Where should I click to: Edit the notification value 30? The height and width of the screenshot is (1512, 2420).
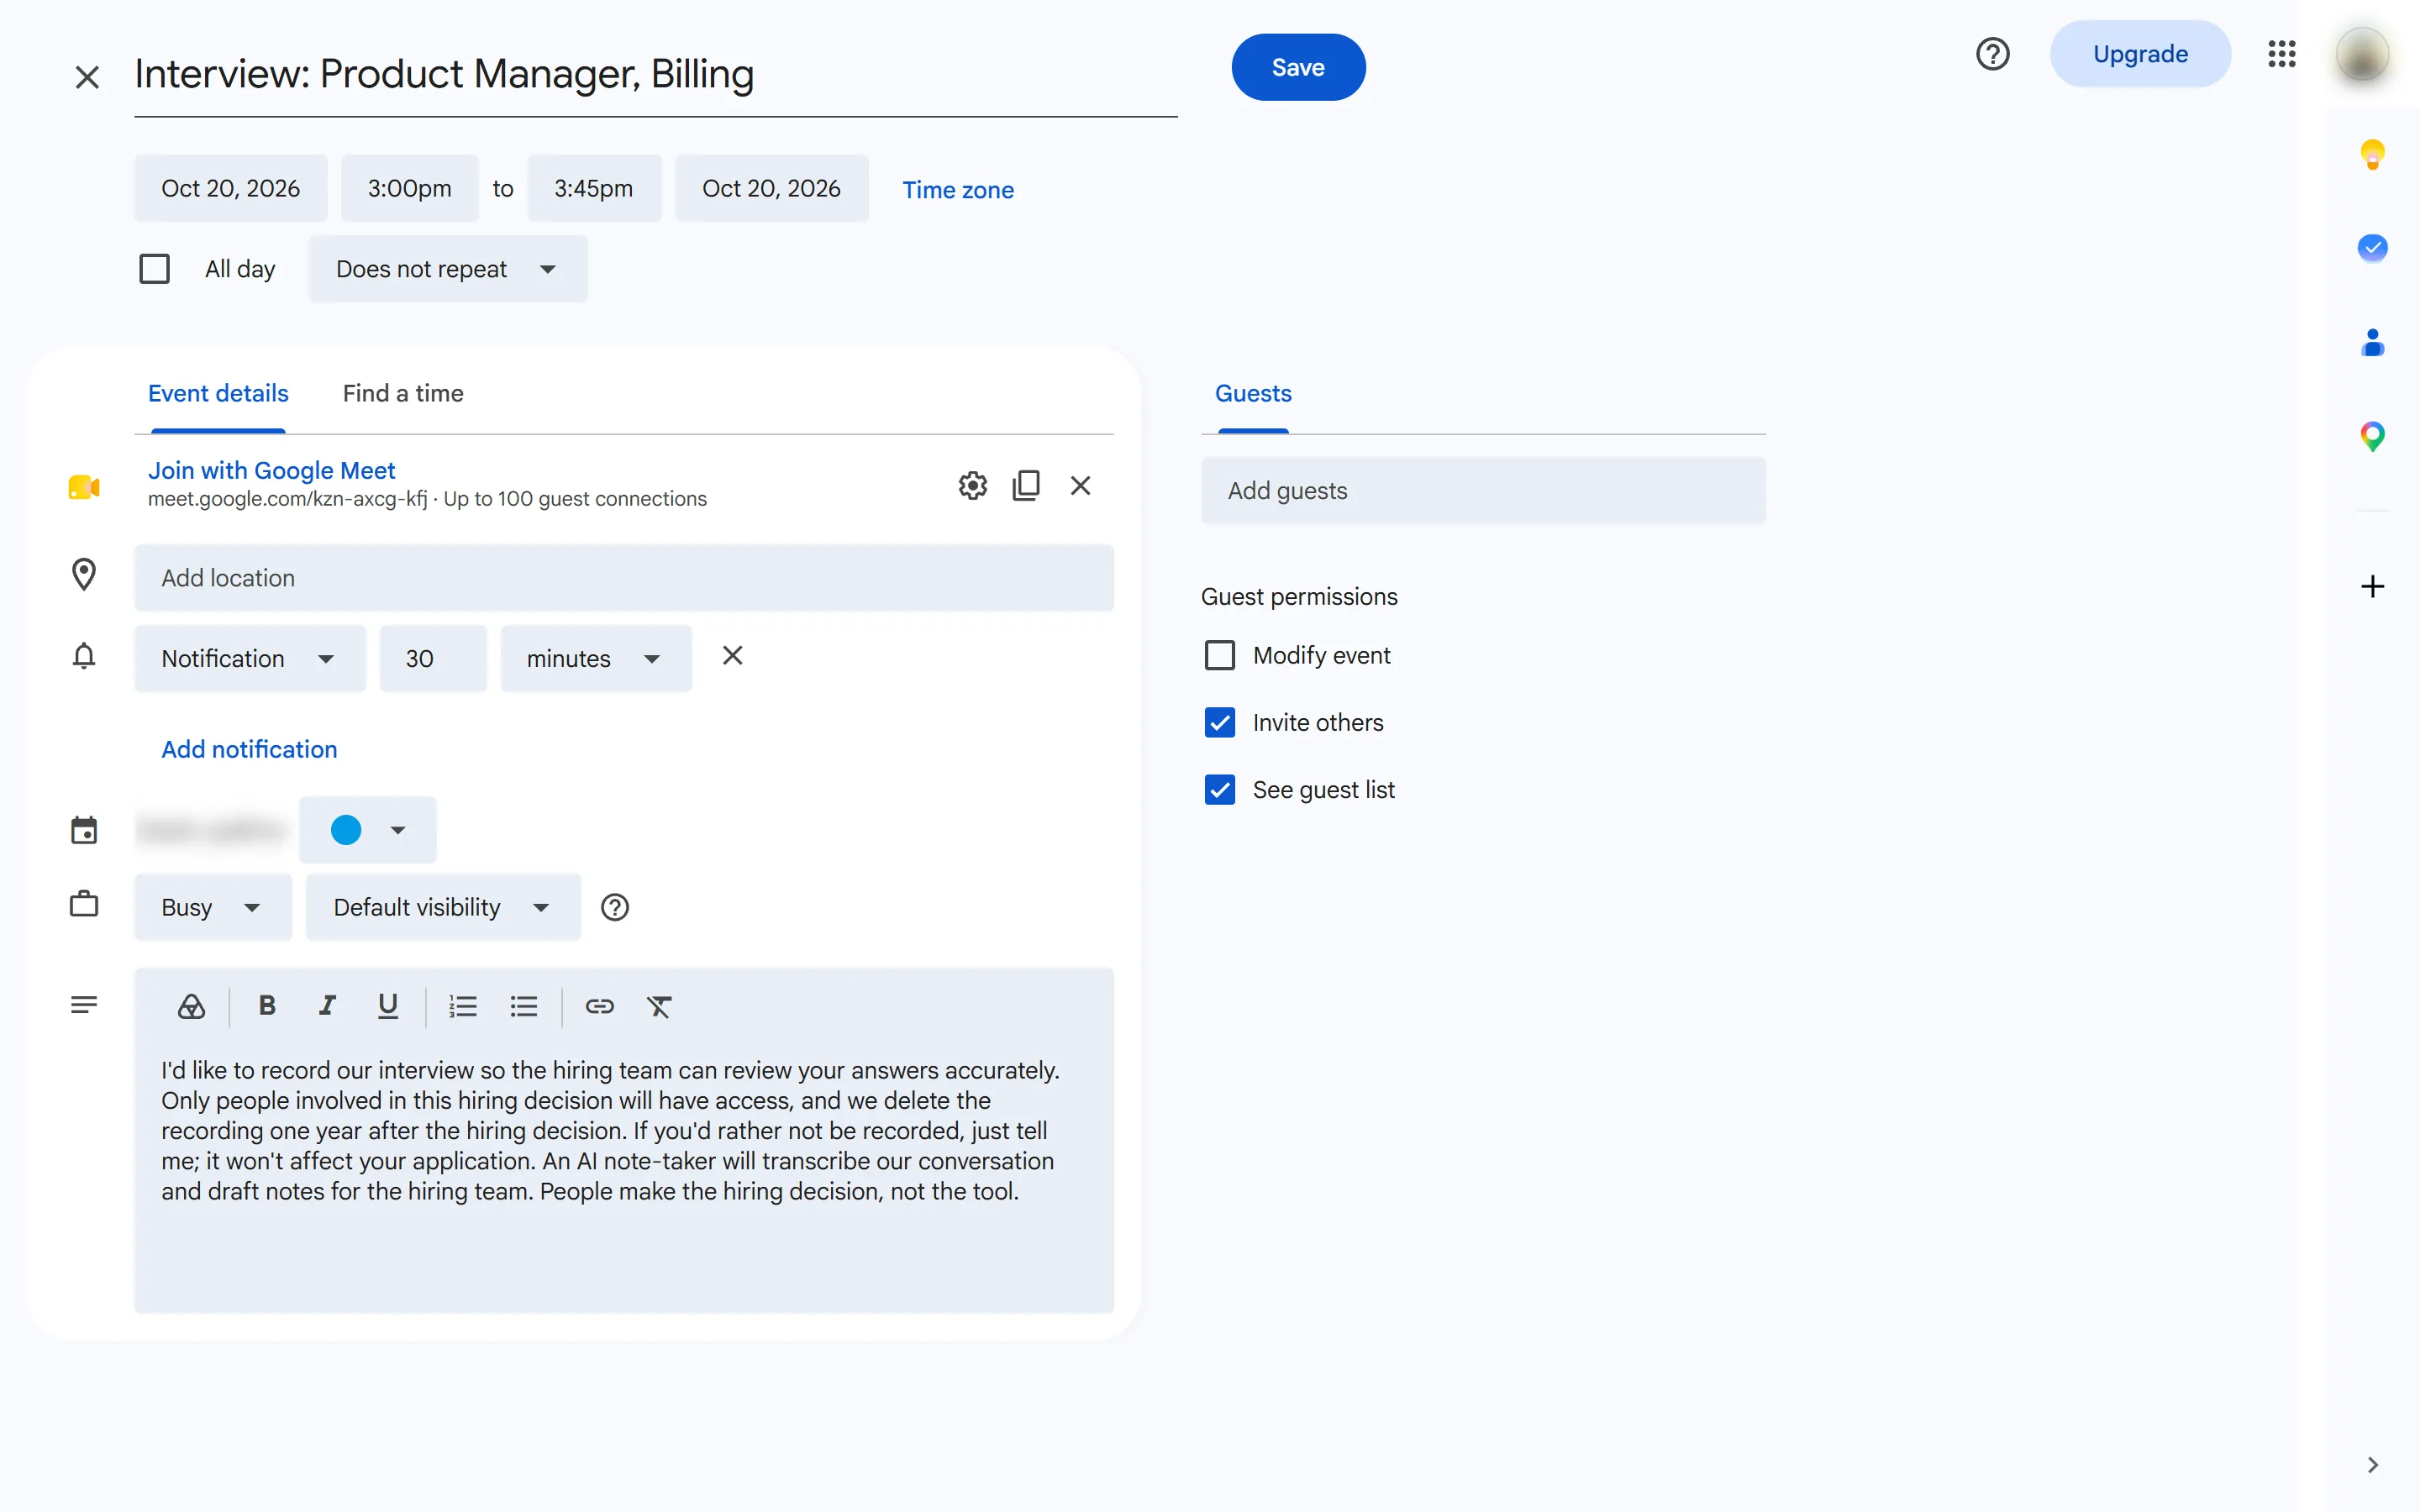click(x=433, y=659)
